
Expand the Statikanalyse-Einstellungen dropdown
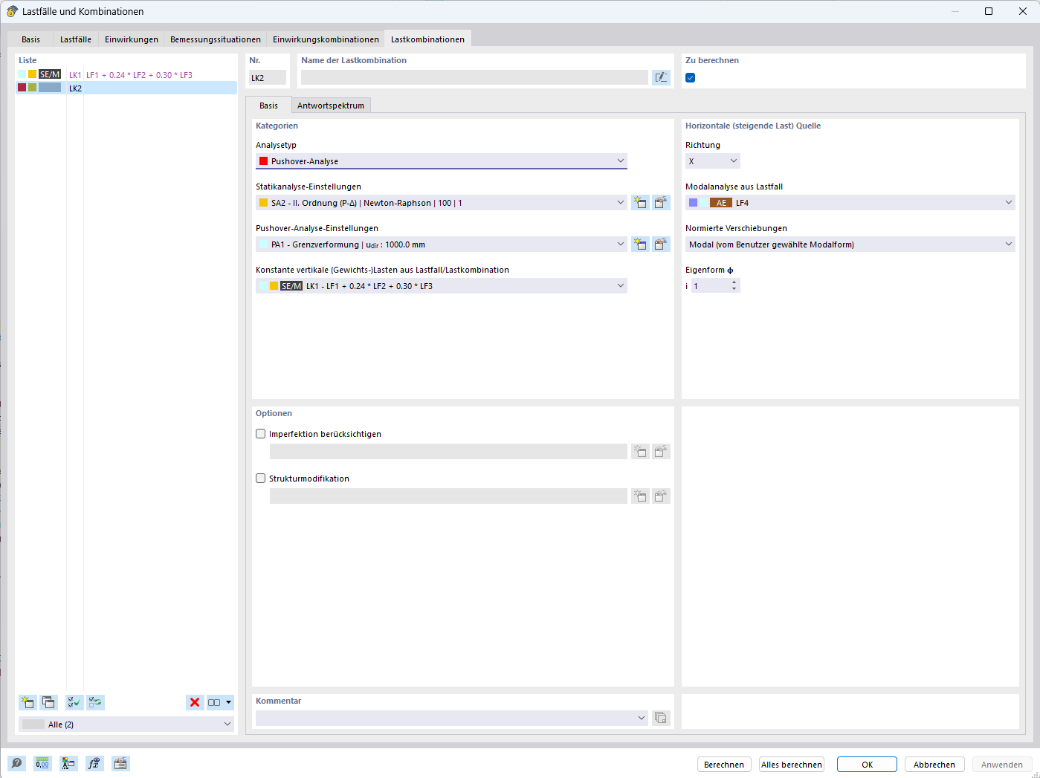(x=441, y=203)
